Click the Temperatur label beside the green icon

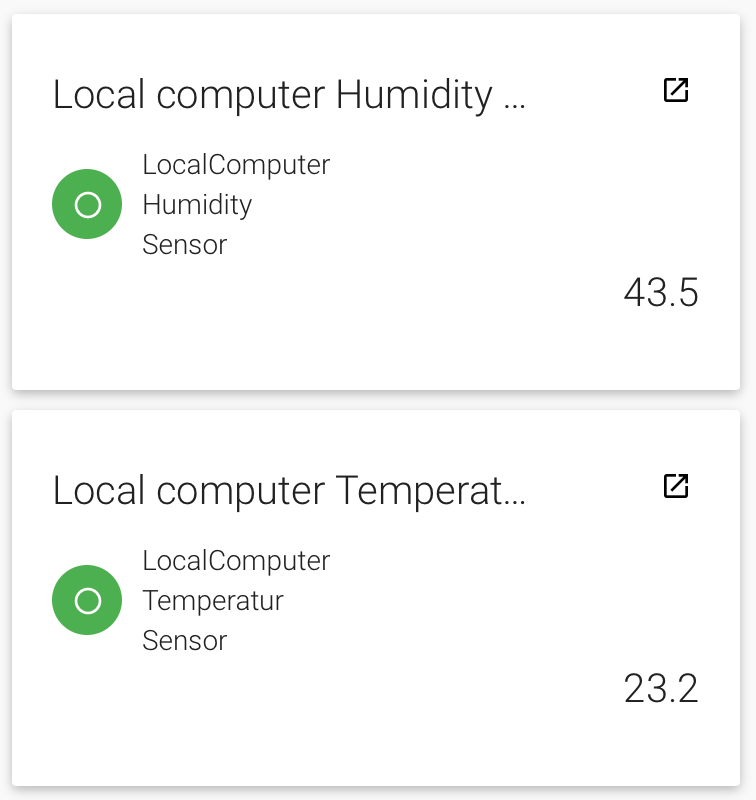click(213, 601)
